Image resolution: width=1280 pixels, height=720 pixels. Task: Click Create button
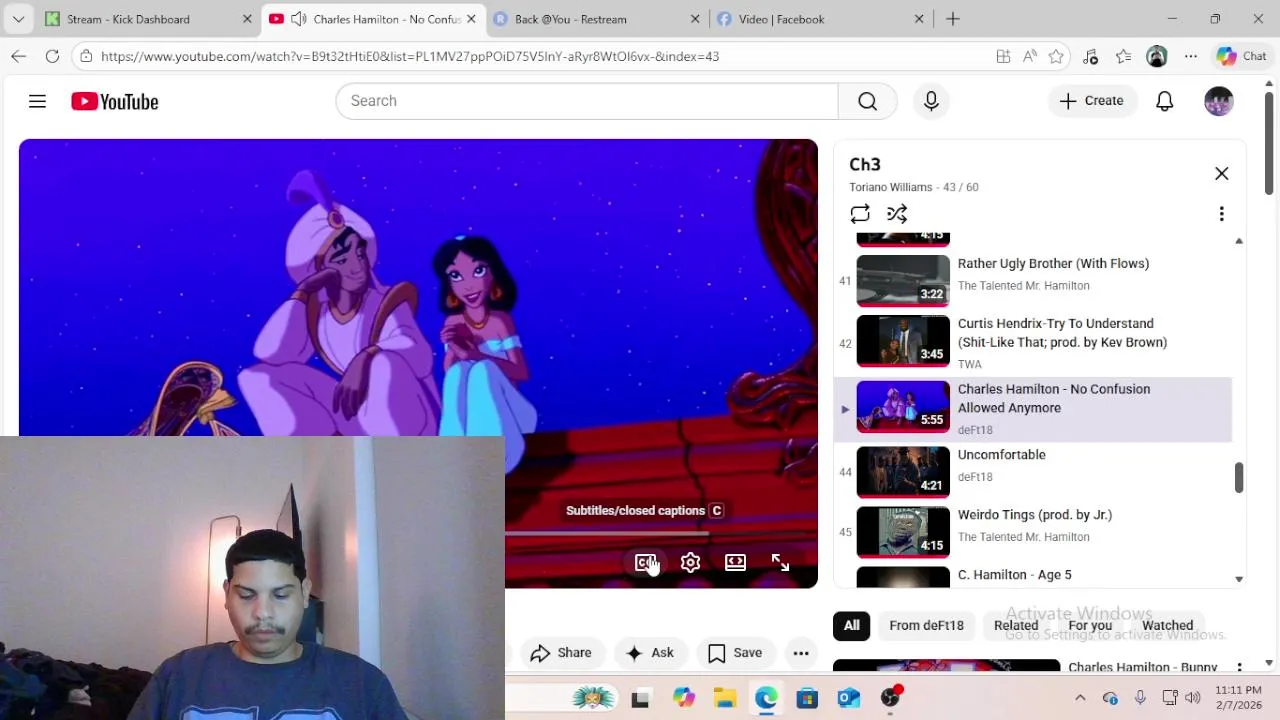point(1092,101)
